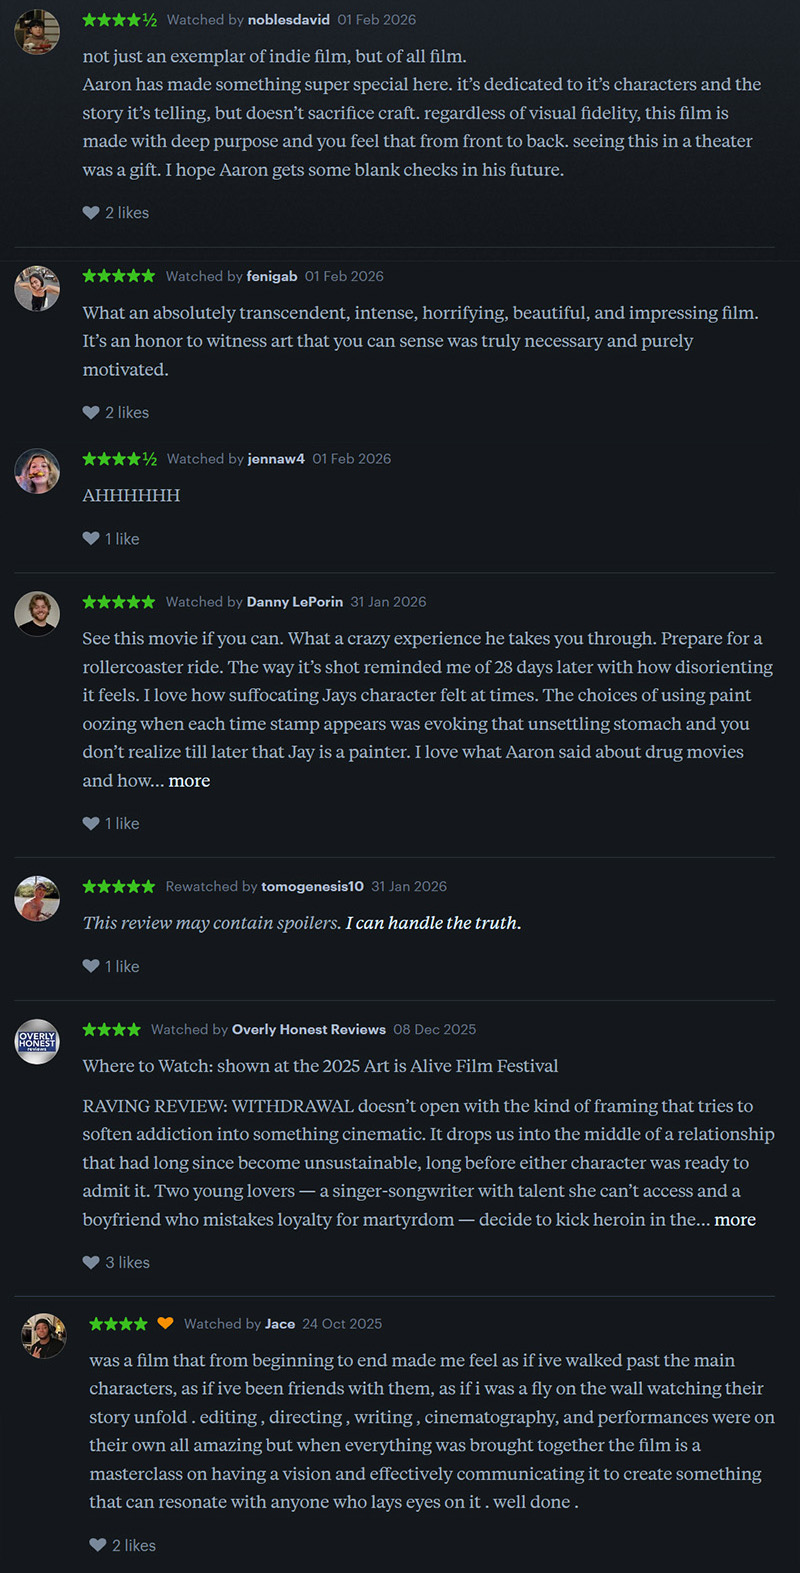The height and width of the screenshot is (1573, 800).
Task: Click the heart icon on fenigab's review
Action: 91,412
